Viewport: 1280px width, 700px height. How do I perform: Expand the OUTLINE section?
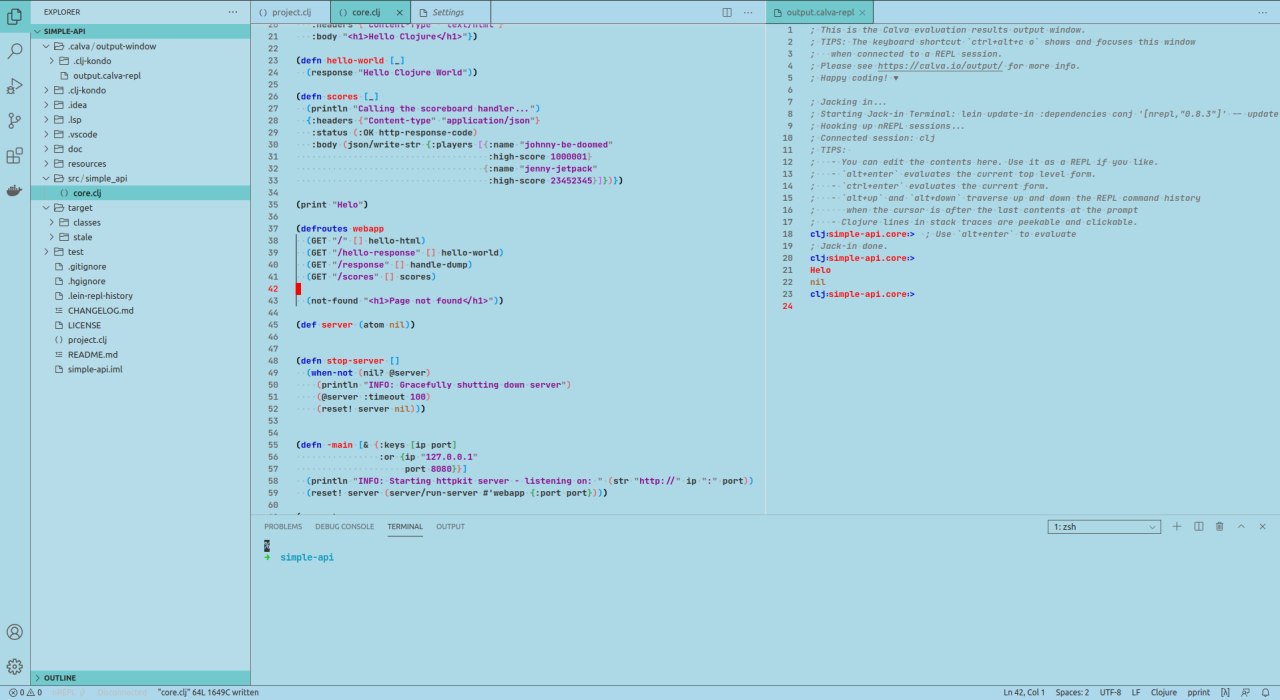(60, 678)
